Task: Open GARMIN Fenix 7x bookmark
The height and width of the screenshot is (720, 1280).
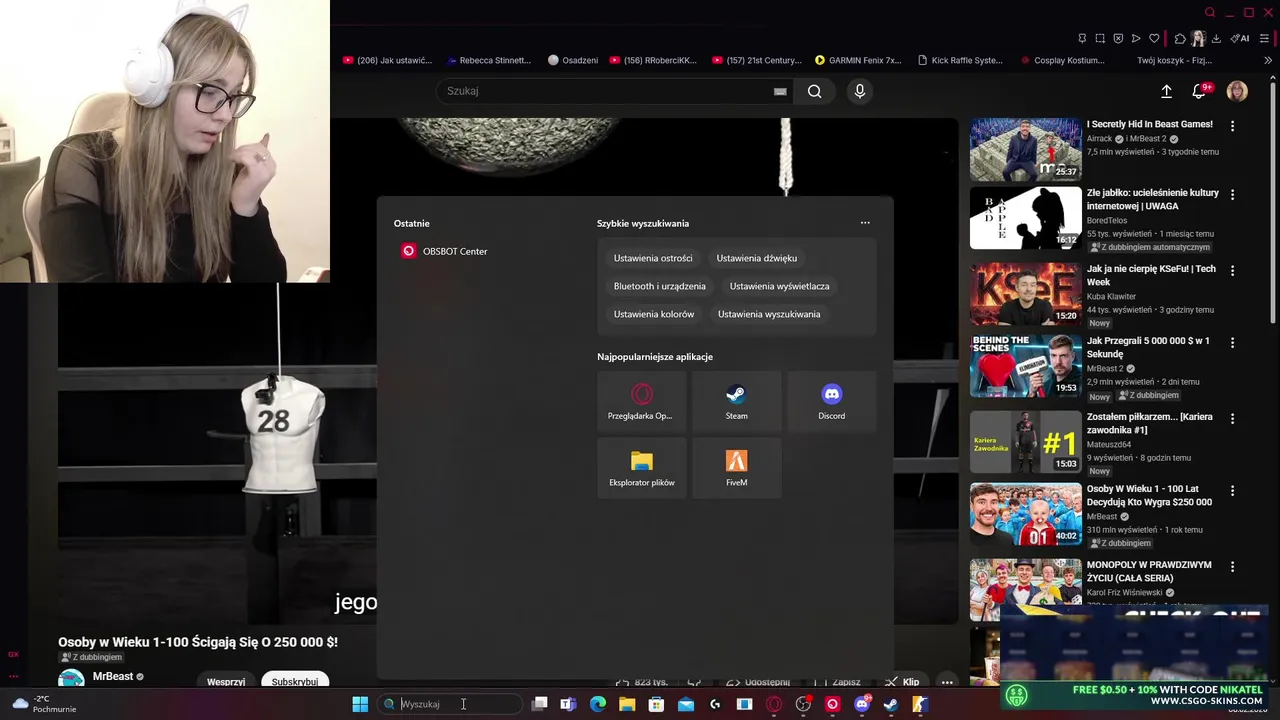Action: 858,60
